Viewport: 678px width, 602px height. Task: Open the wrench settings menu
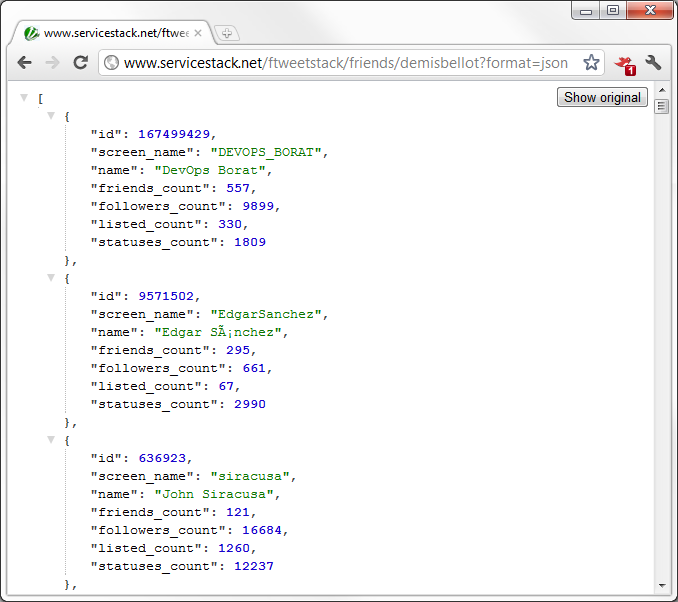[x=653, y=63]
